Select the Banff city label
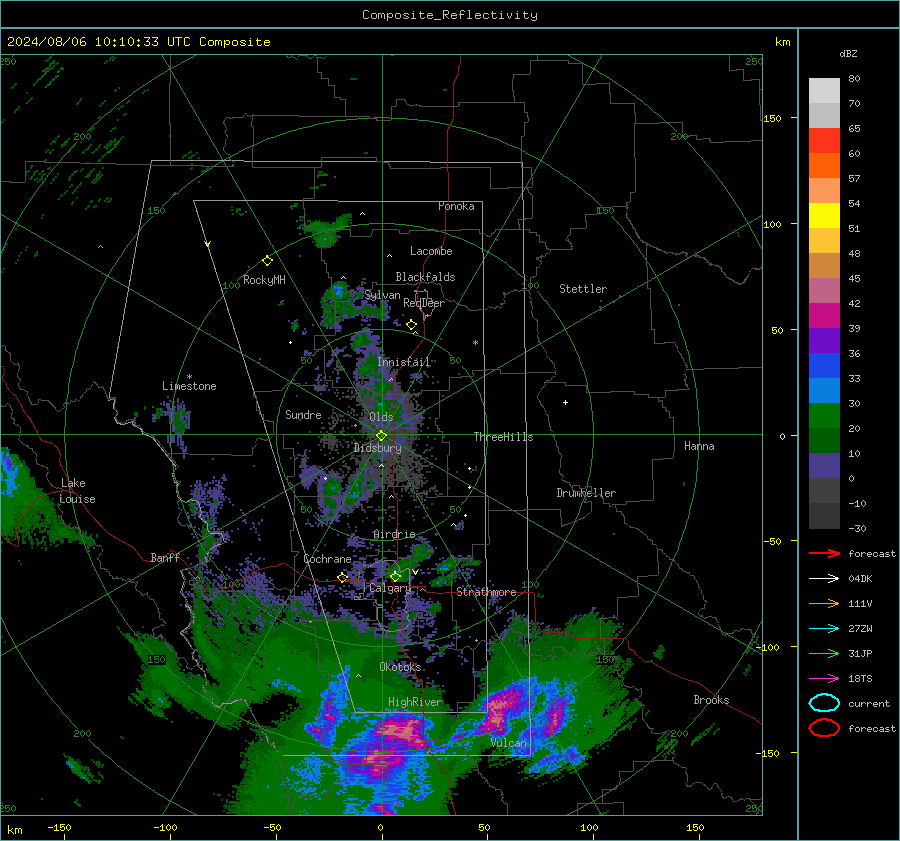 (165, 557)
